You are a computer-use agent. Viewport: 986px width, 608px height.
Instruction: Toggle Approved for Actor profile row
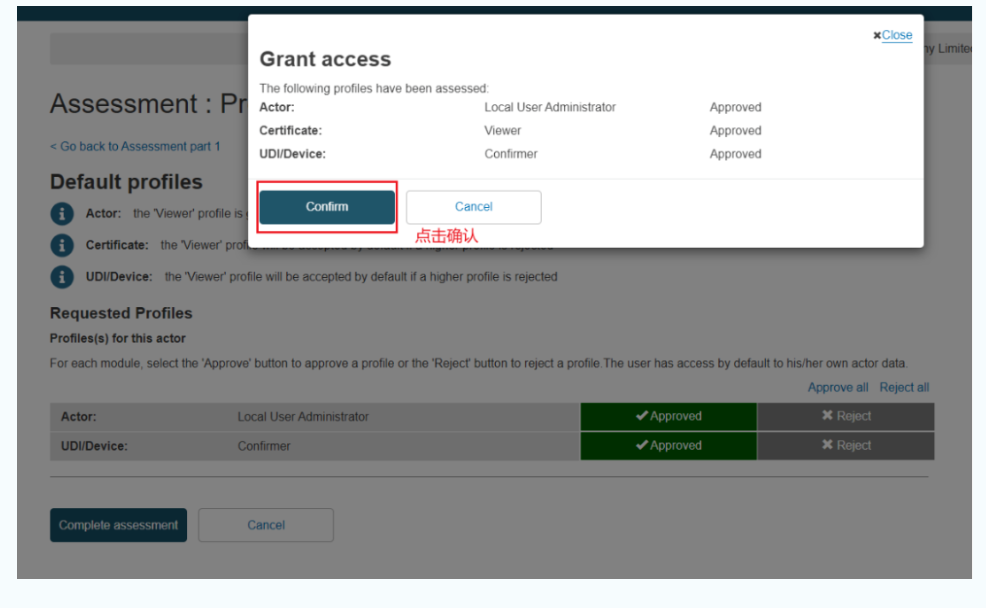[x=668, y=417]
